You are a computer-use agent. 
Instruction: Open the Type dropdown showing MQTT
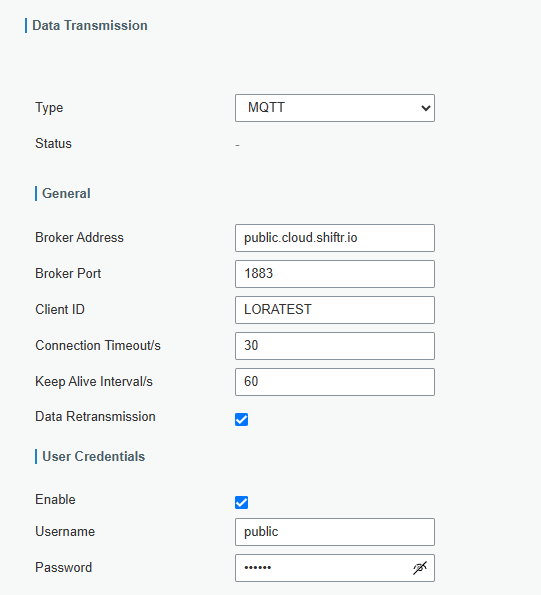click(x=335, y=108)
